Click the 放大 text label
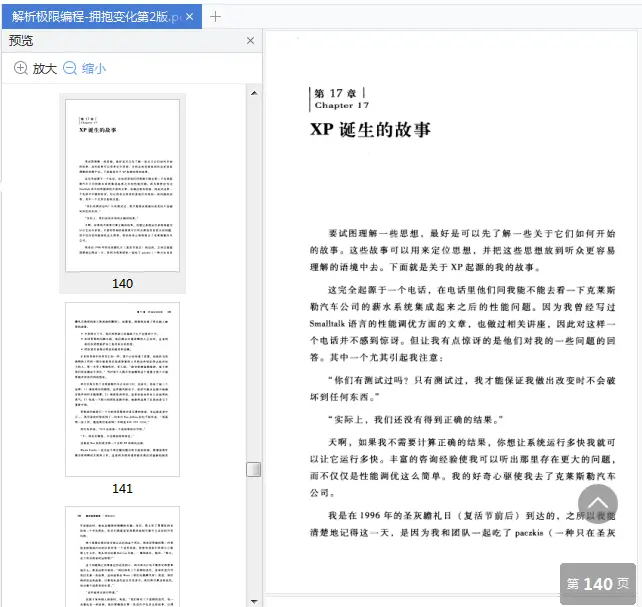 pyautogui.click(x=45, y=68)
